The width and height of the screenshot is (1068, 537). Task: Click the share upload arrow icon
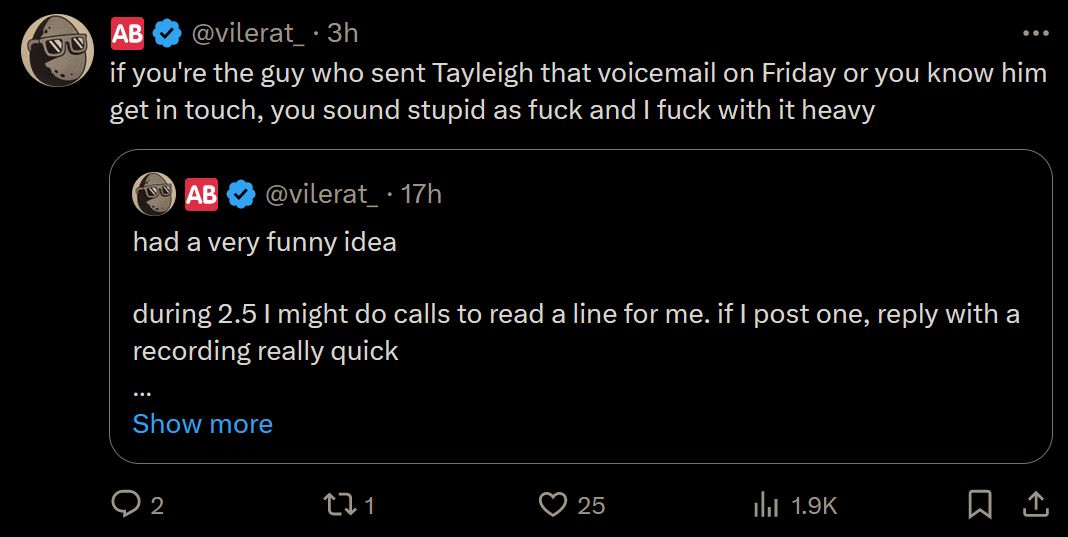tap(1036, 505)
